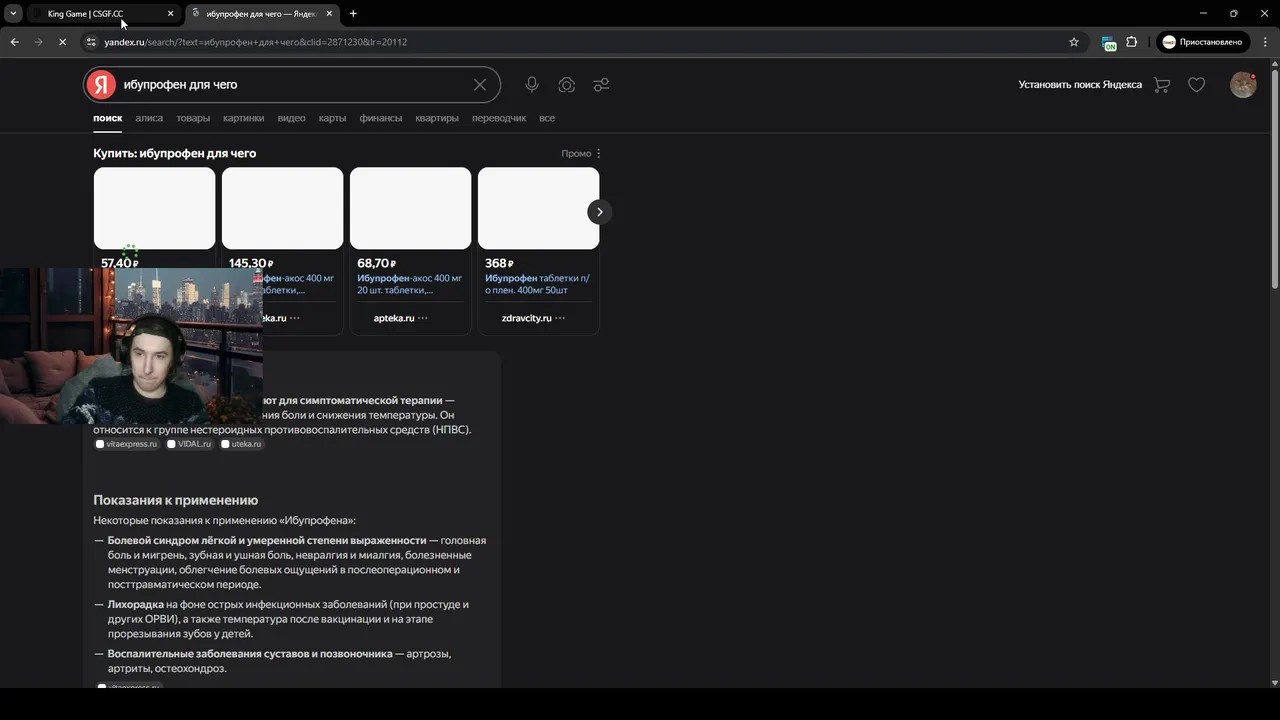Switch to видео tab
The height and width of the screenshot is (720, 1280).
click(291, 118)
